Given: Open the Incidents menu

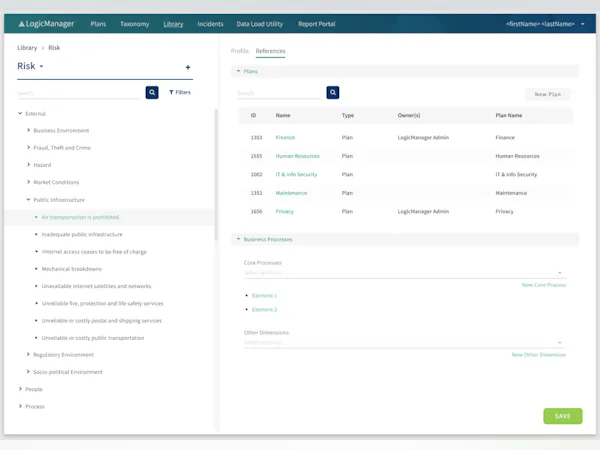Looking at the screenshot, I should click(210, 24).
